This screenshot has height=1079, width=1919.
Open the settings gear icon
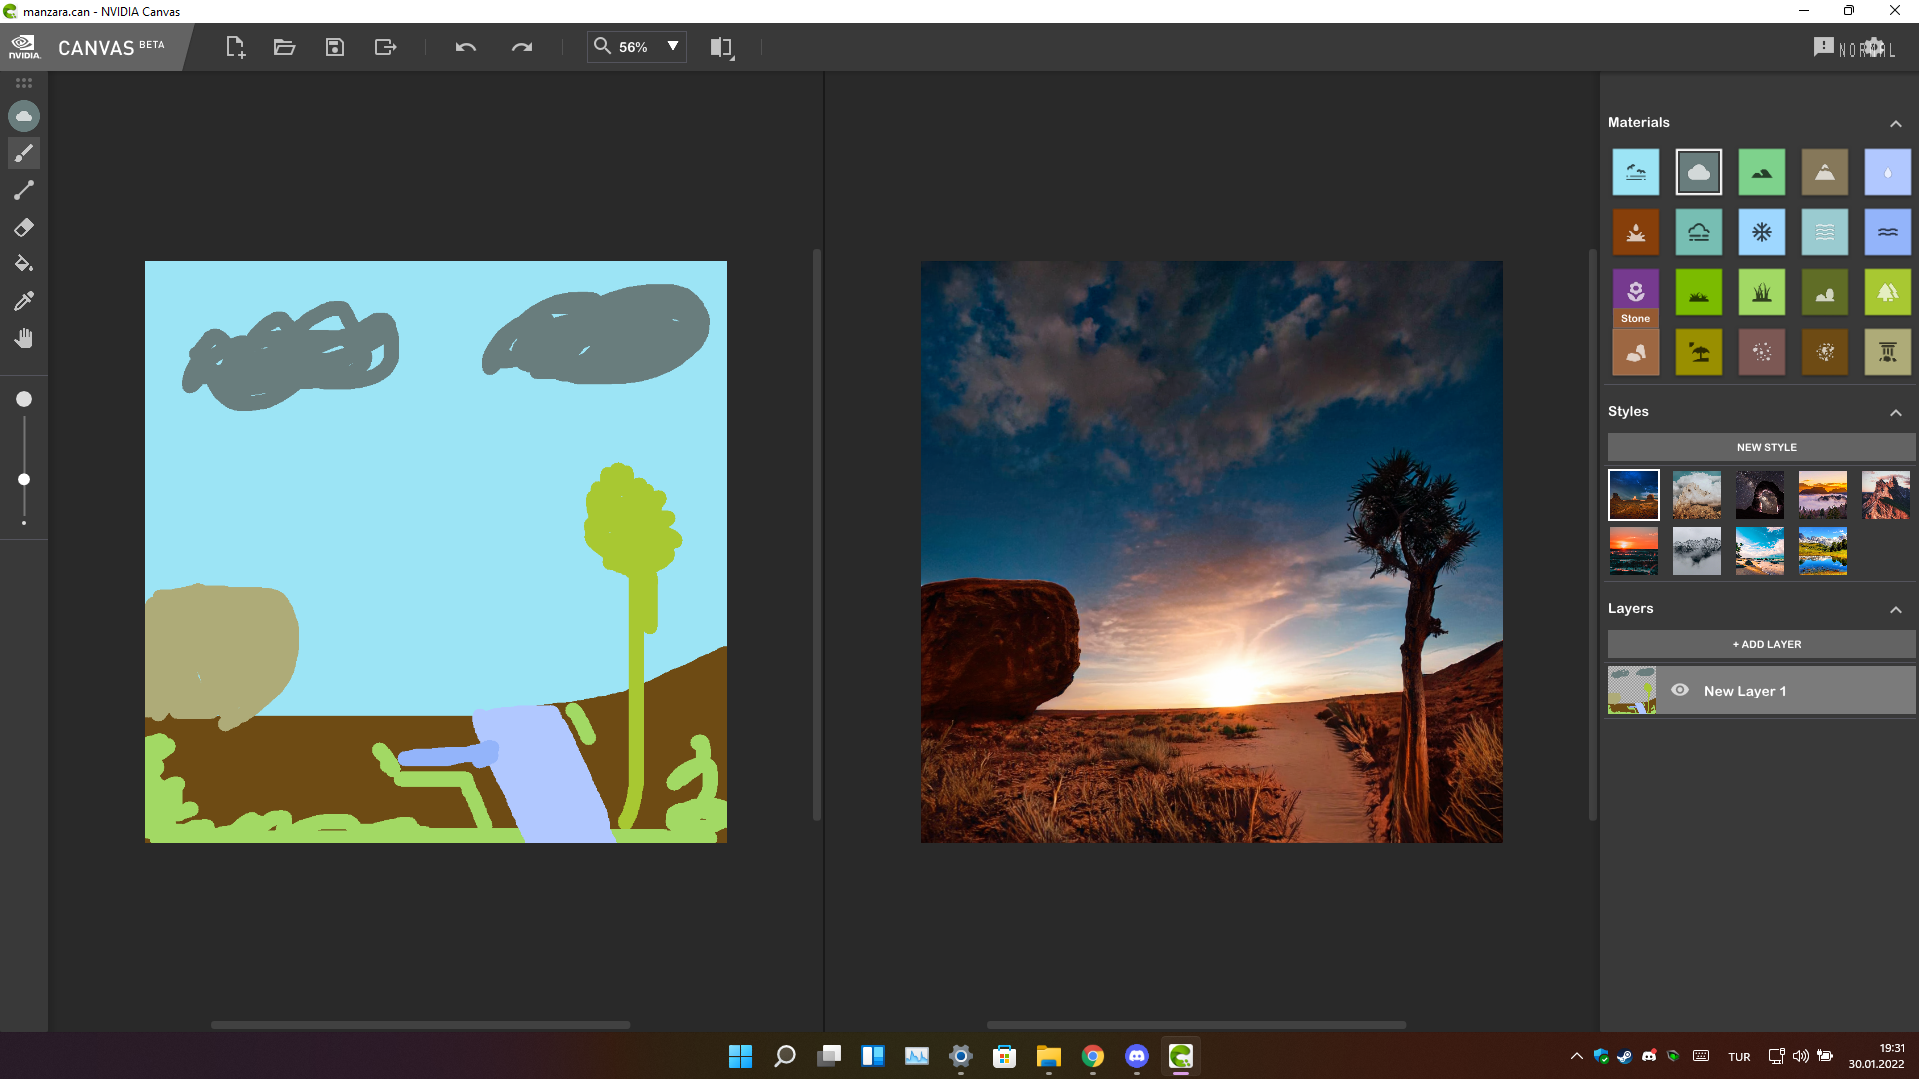(1875, 47)
